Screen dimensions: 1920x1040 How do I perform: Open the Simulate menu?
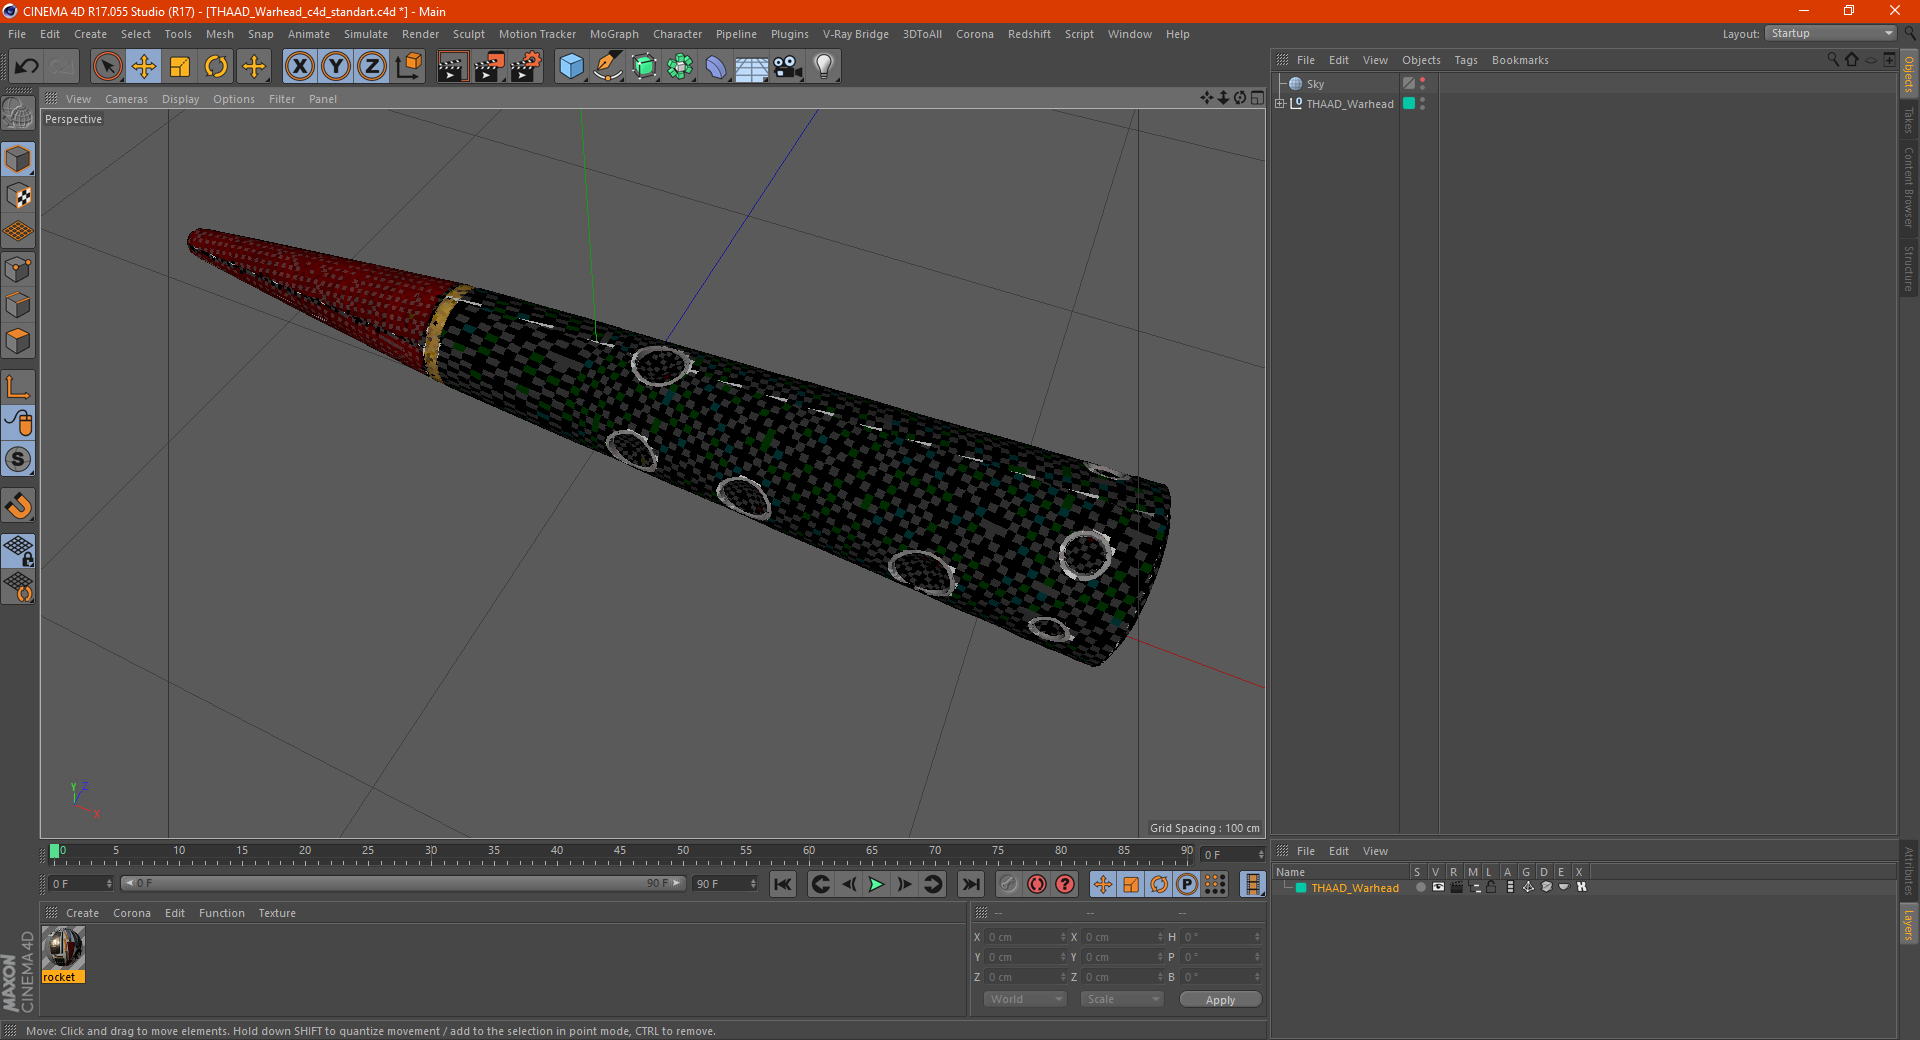click(x=366, y=34)
